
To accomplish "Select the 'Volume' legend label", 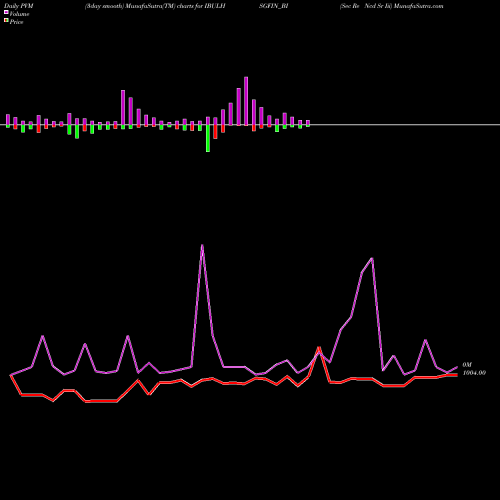I will pyautogui.click(x=19, y=14).
